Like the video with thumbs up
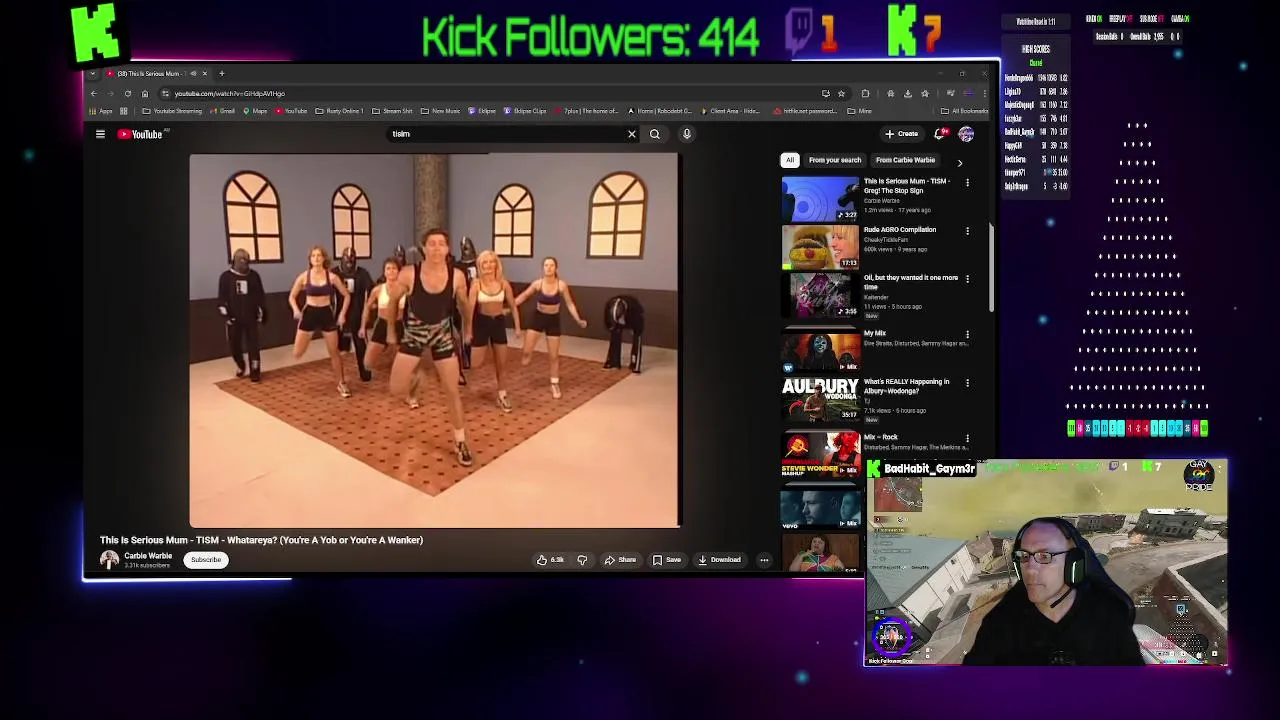The height and width of the screenshot is (720, 1280). click(x=551, y=560)
